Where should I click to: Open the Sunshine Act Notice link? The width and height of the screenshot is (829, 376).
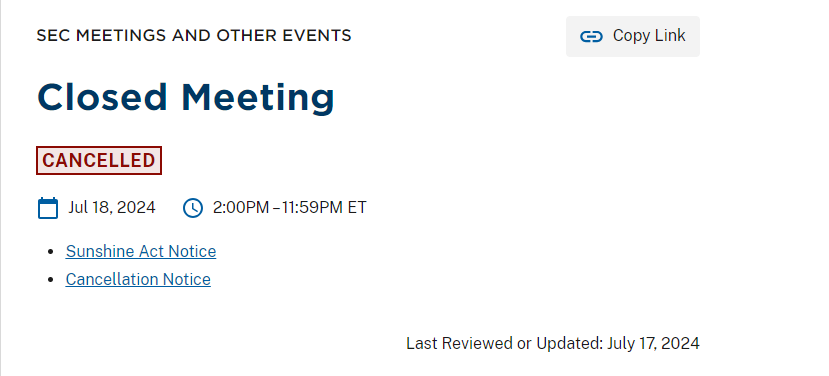point(141,251)
